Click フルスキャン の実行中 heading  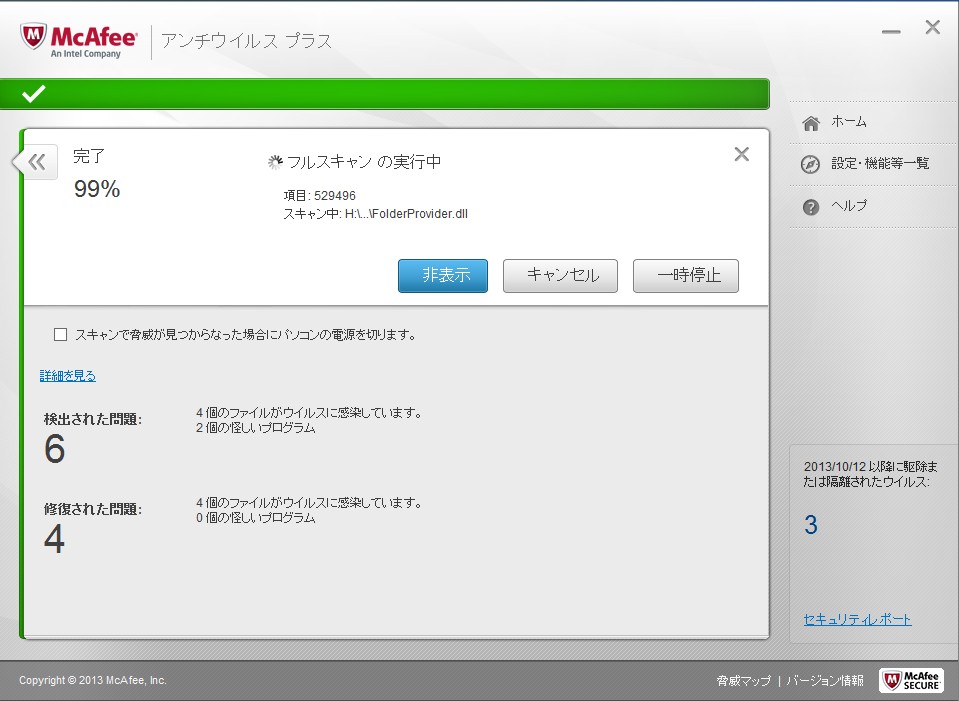[x=364, y=161]
